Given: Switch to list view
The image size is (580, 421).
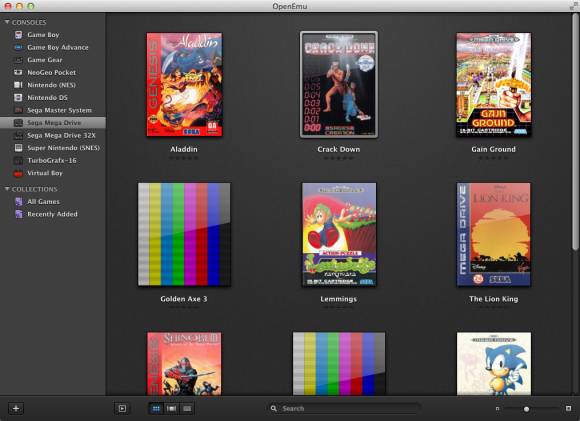Looking at the screenshot, I should click(187, 408).
